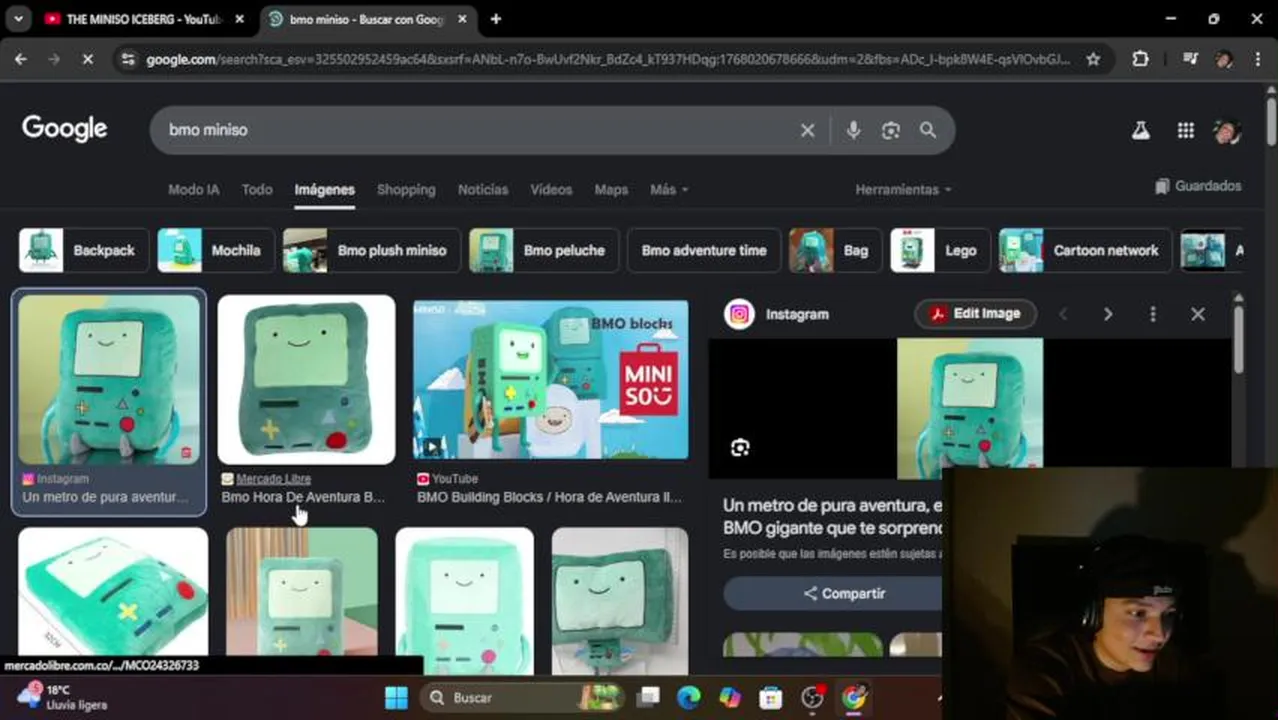Switch to Maps tab
1278x720 pixels.
coord(611,189)
